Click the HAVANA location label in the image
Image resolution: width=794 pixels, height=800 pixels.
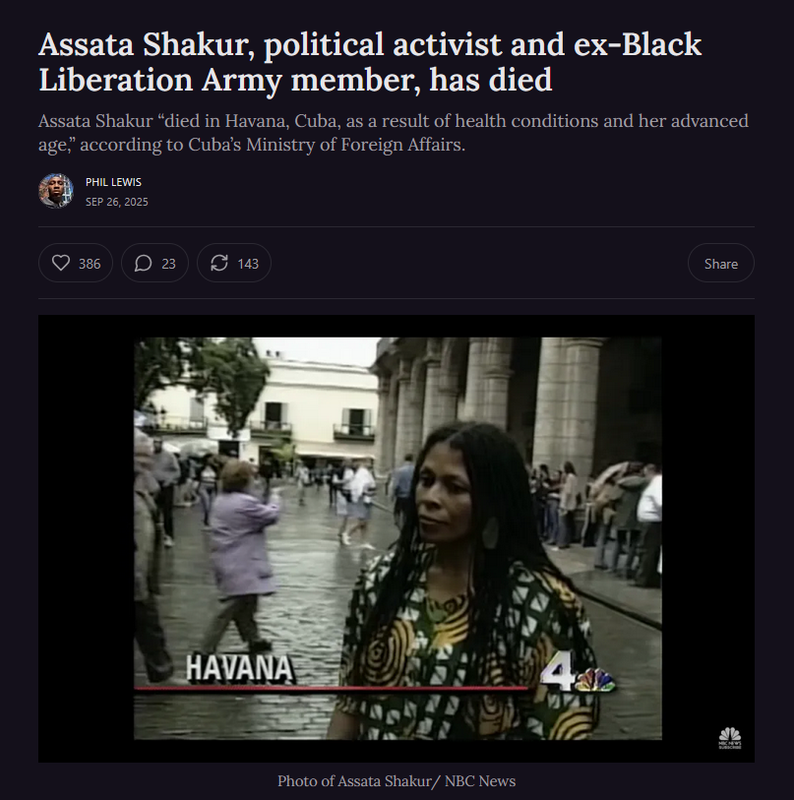[239, 668]
